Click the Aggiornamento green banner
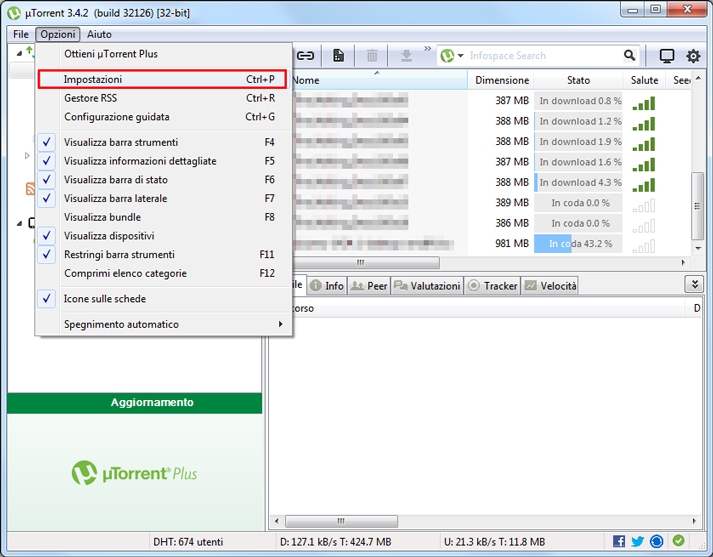Image resolution: width=713 pixels, height=557 pixels. 135,402
